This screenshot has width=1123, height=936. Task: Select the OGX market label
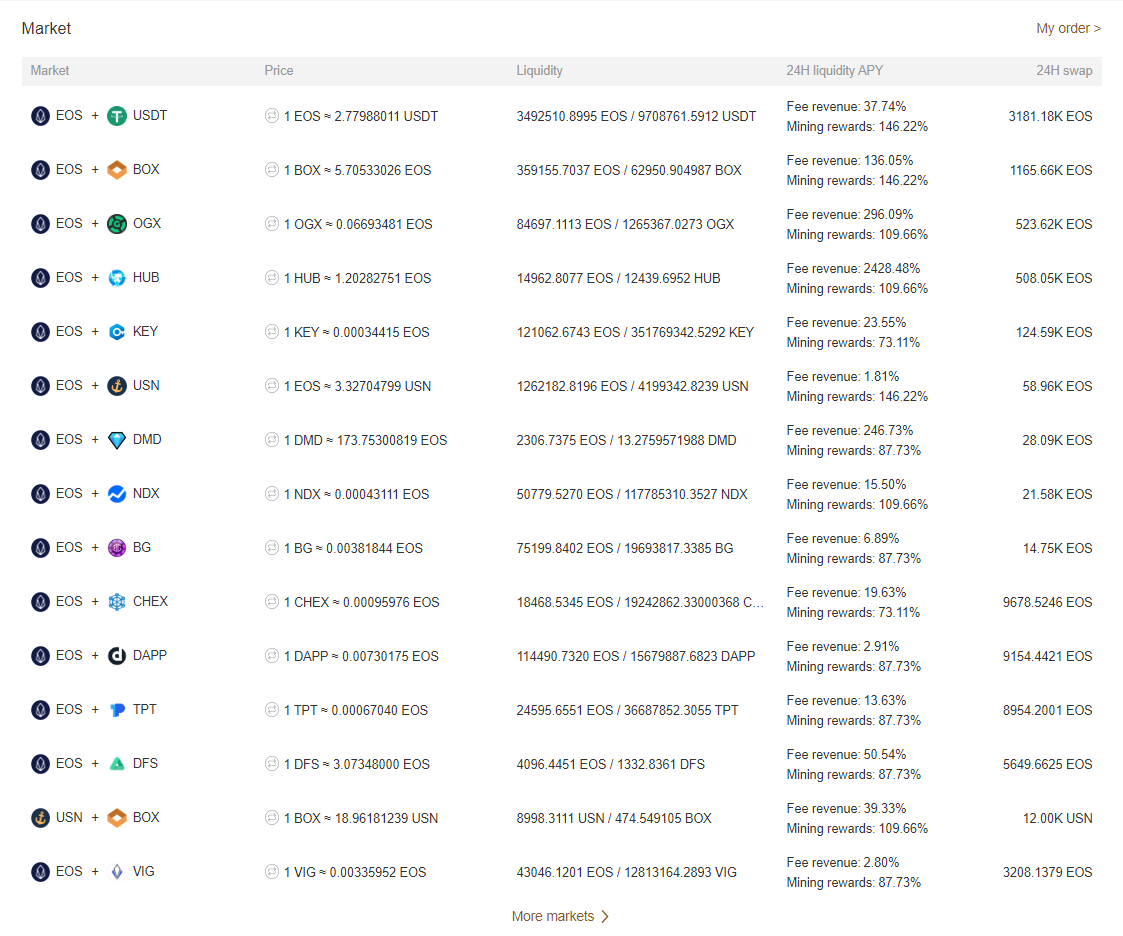[x=147, y=223]
